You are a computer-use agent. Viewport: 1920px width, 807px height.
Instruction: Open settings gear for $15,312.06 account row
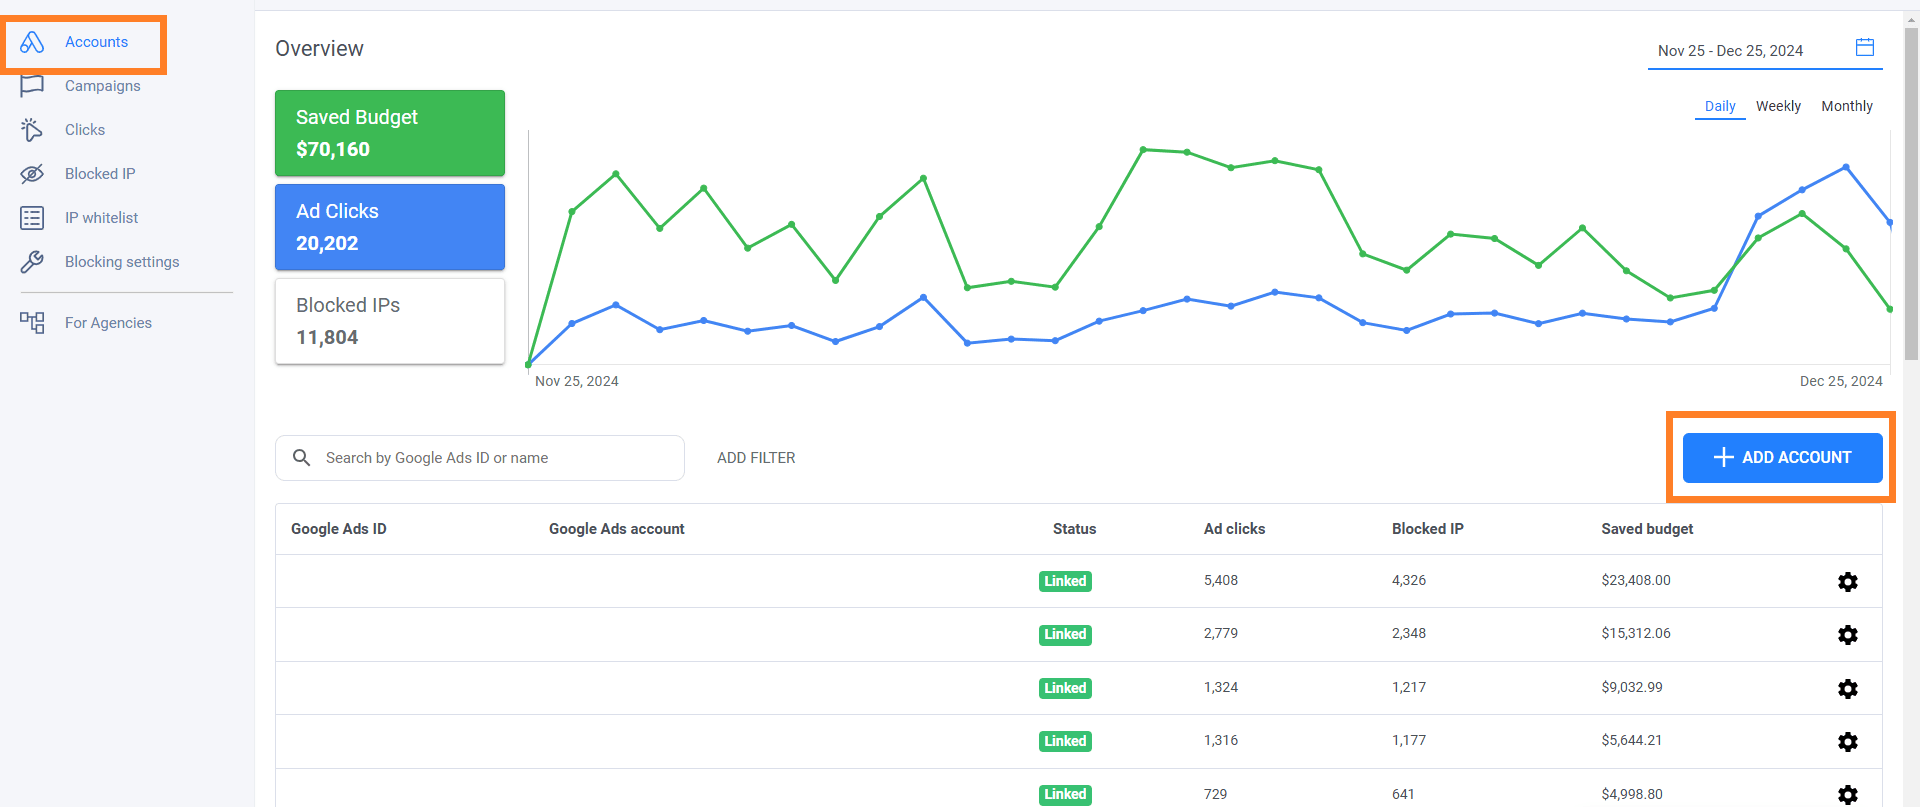(x=1847, y=635)
